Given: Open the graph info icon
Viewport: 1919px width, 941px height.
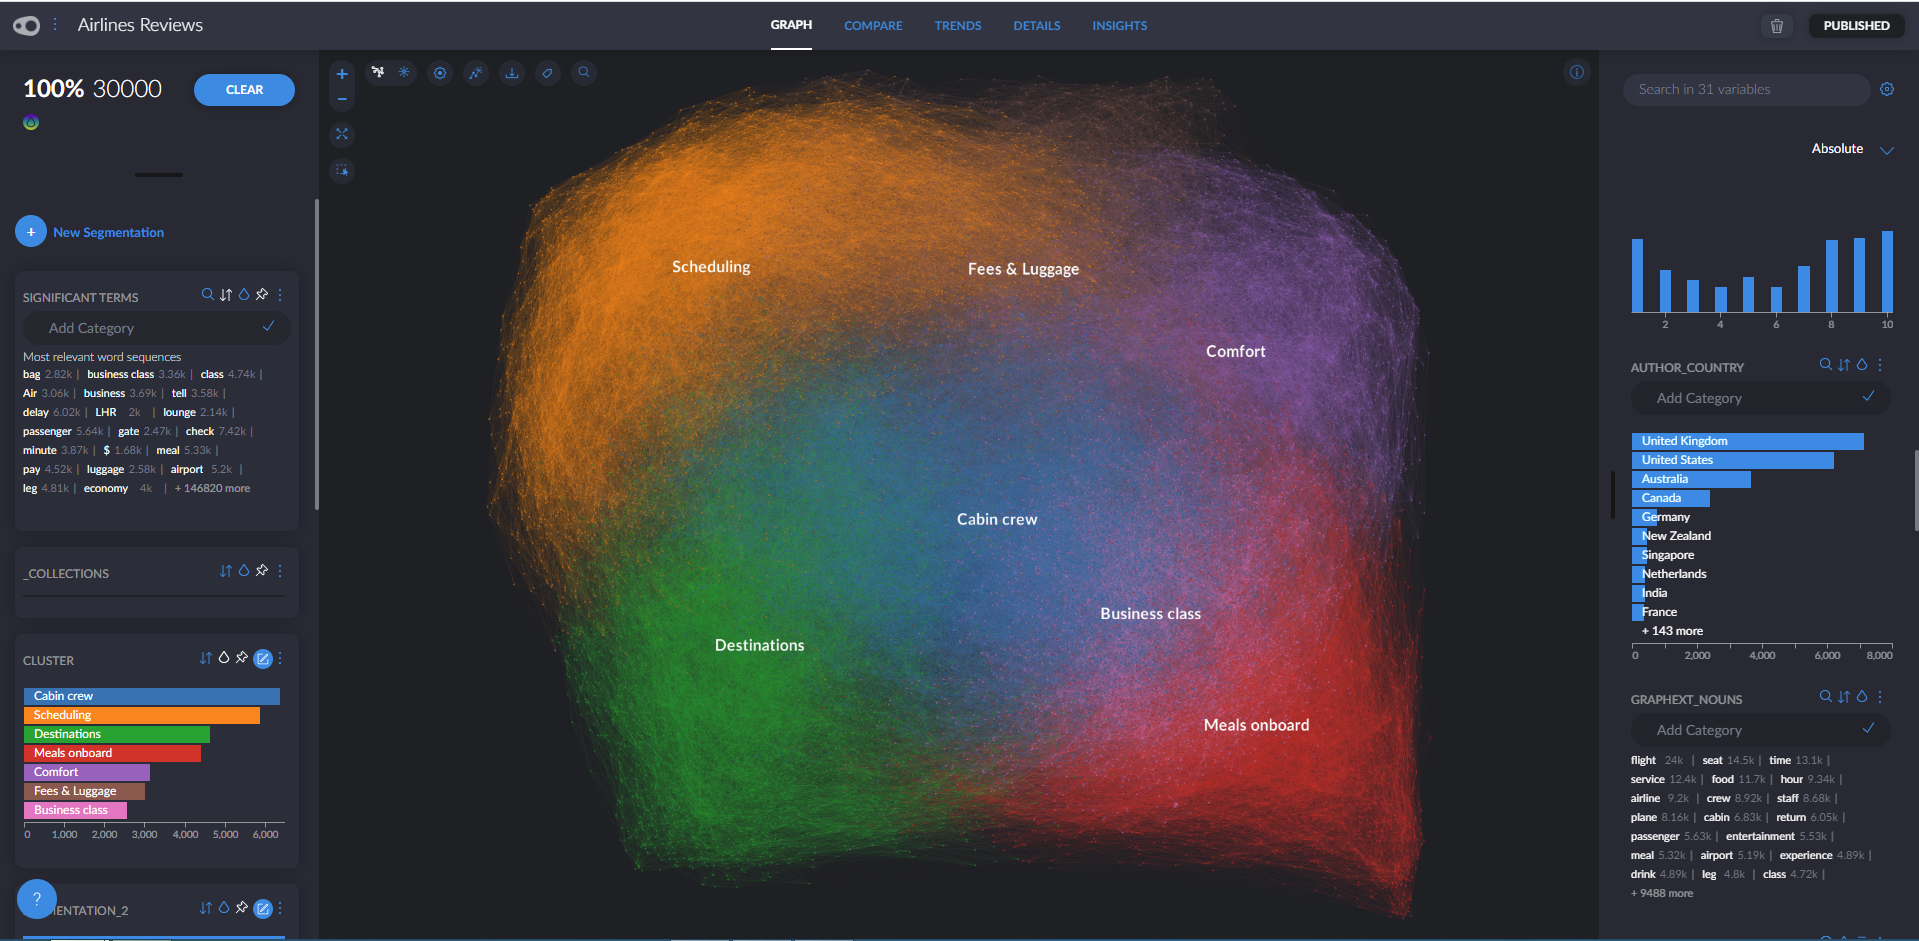Looking at the screenshot, I should pyautogui.click(x=1577, y=72).
